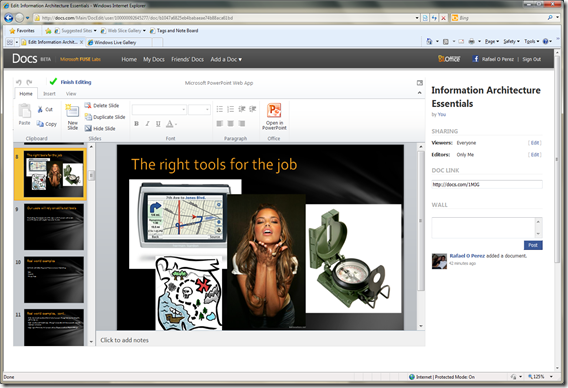The height and width of the screenshot is (388, 568).
Task: Open the font color dropdown arrow
Action: coord(176,124)
